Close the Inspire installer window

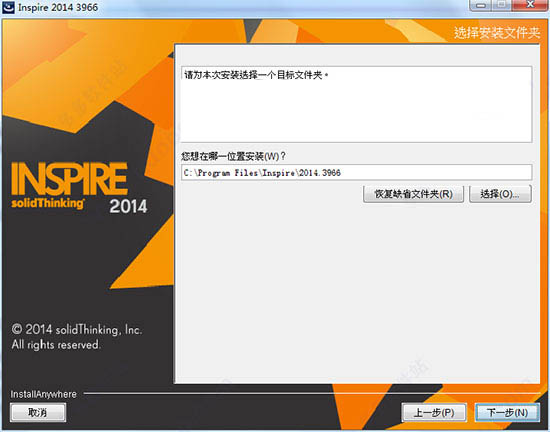click(530, 5)
